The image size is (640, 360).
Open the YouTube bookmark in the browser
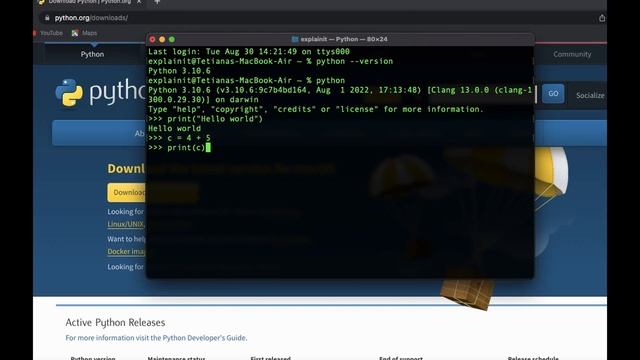coord(48,33)
